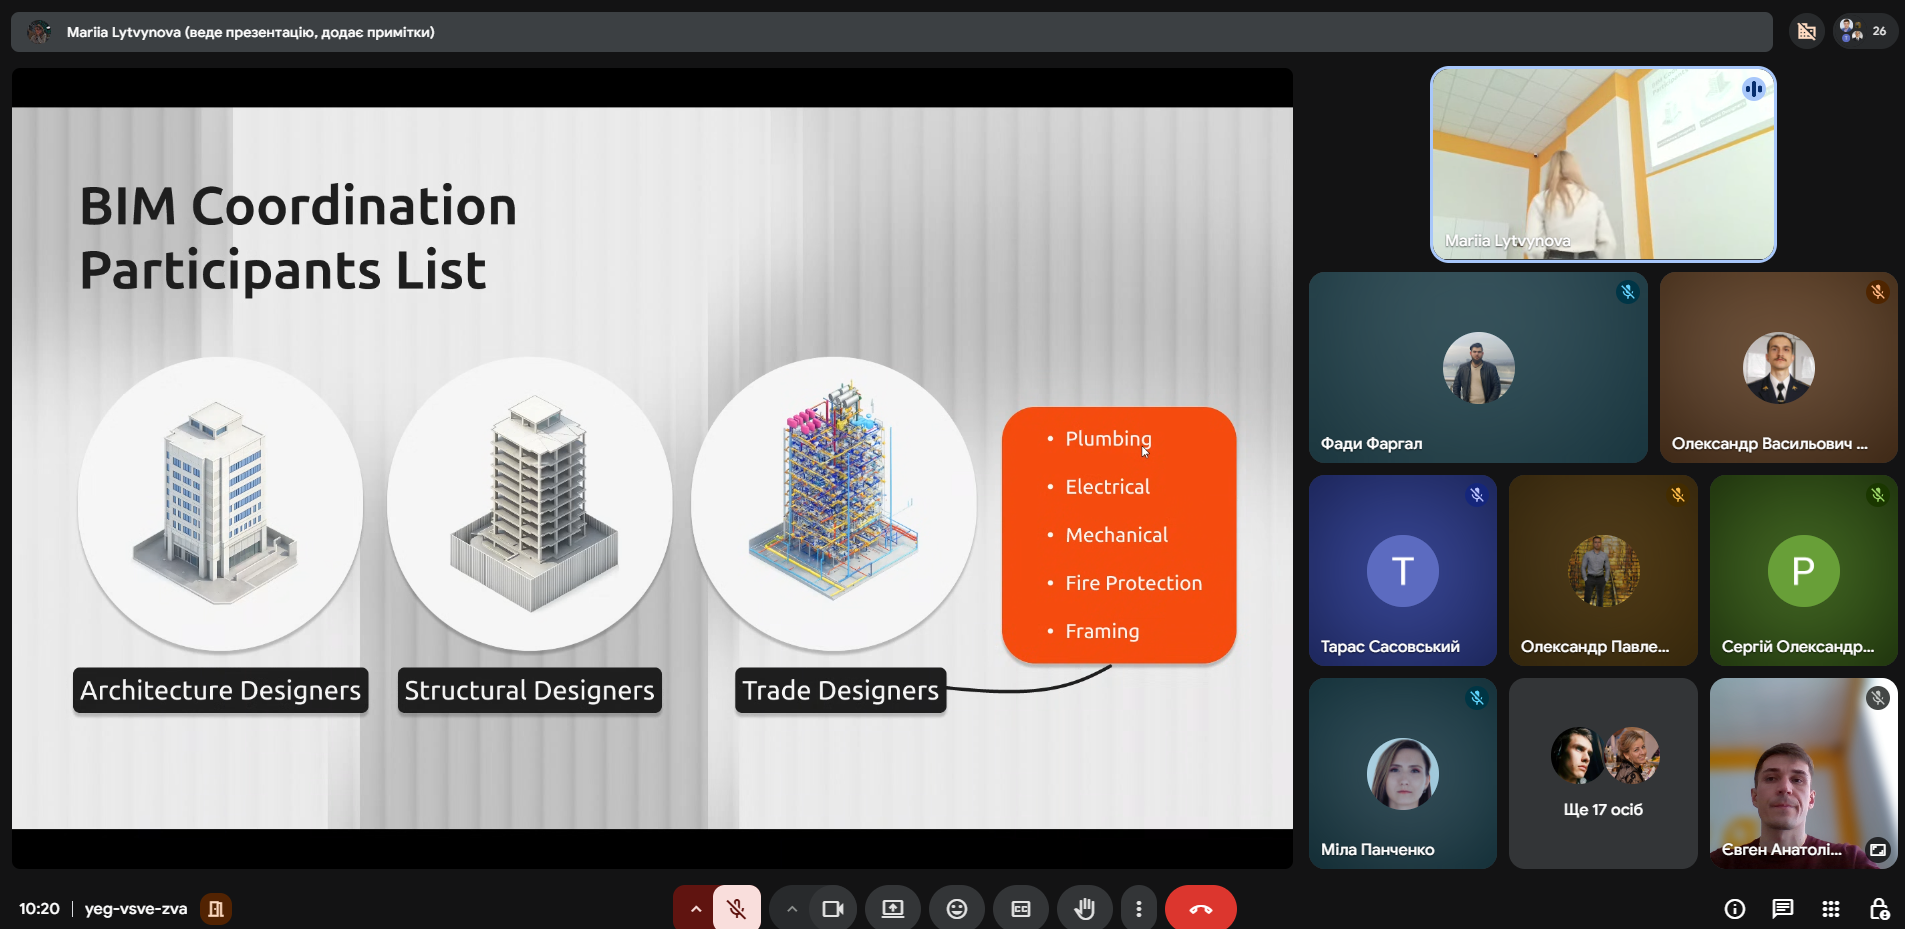Open audio settings chevron beside microphone
Image resolution: width=1905 pixels, height=929 pixels.
(x=695, y=909)
